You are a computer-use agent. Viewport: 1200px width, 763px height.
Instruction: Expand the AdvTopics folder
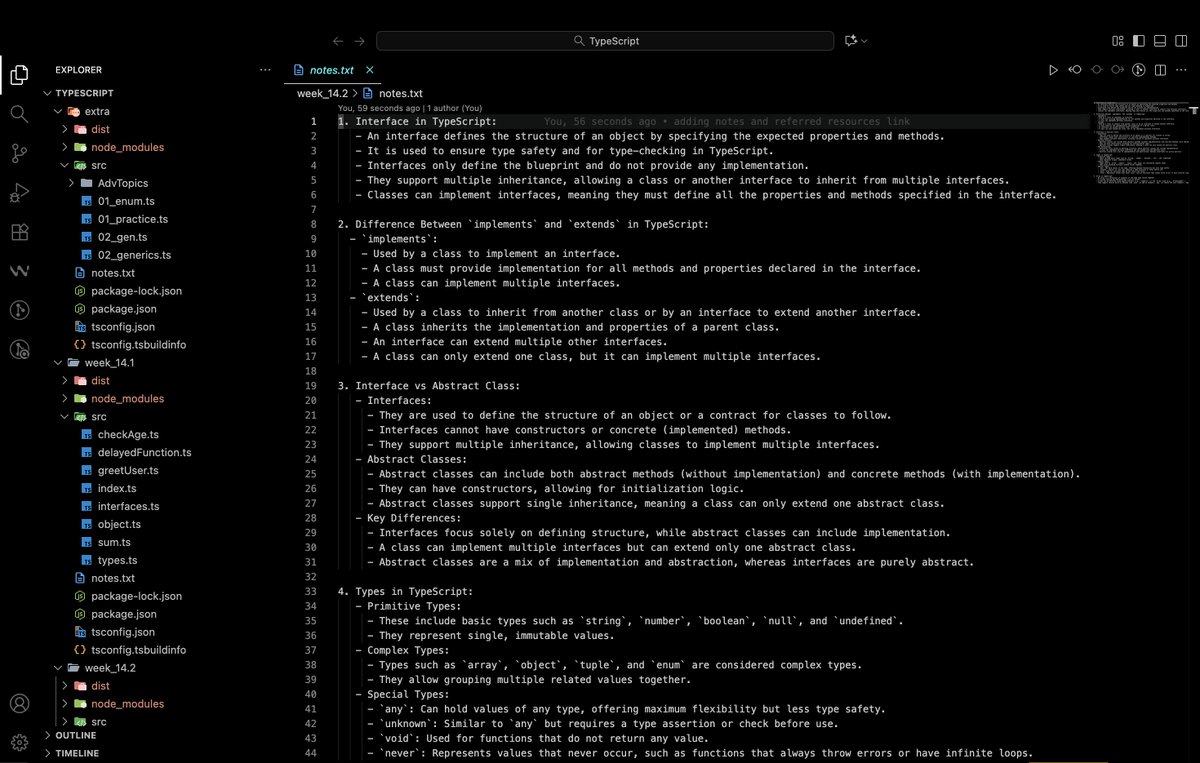(x=72, y=183)
